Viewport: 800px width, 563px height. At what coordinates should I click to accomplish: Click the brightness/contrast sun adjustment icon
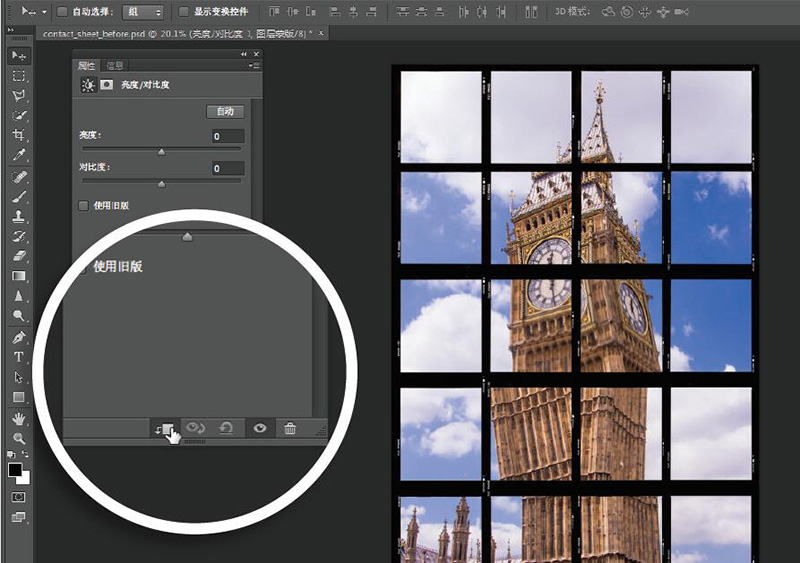(x=88, y=85)
